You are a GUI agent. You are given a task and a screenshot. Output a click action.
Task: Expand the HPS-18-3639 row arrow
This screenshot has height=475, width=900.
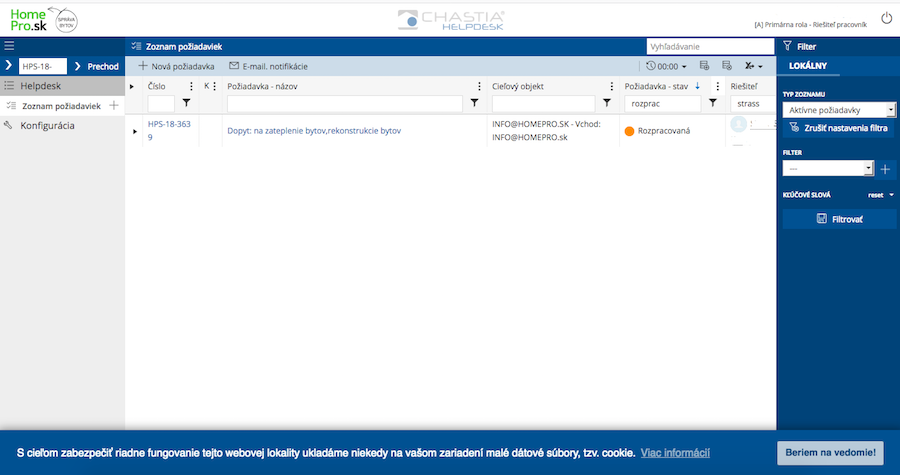pos(135,131)
